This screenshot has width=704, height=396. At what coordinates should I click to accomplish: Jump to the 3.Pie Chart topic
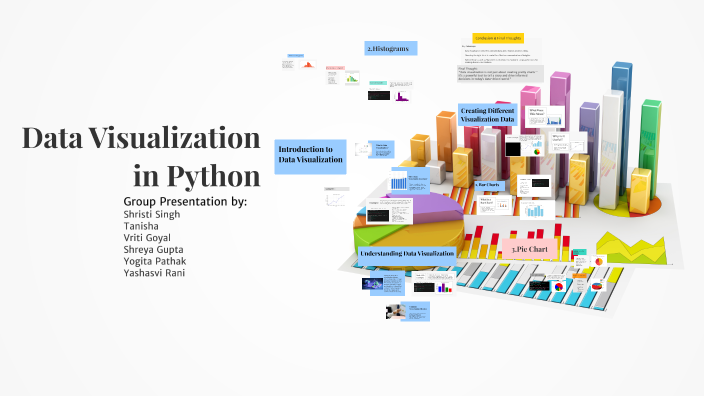530,249
